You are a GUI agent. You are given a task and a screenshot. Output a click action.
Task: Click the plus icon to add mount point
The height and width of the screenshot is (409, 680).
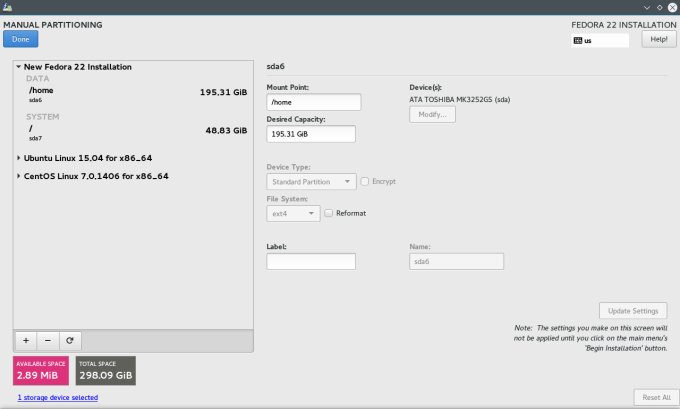pos(26,341)
